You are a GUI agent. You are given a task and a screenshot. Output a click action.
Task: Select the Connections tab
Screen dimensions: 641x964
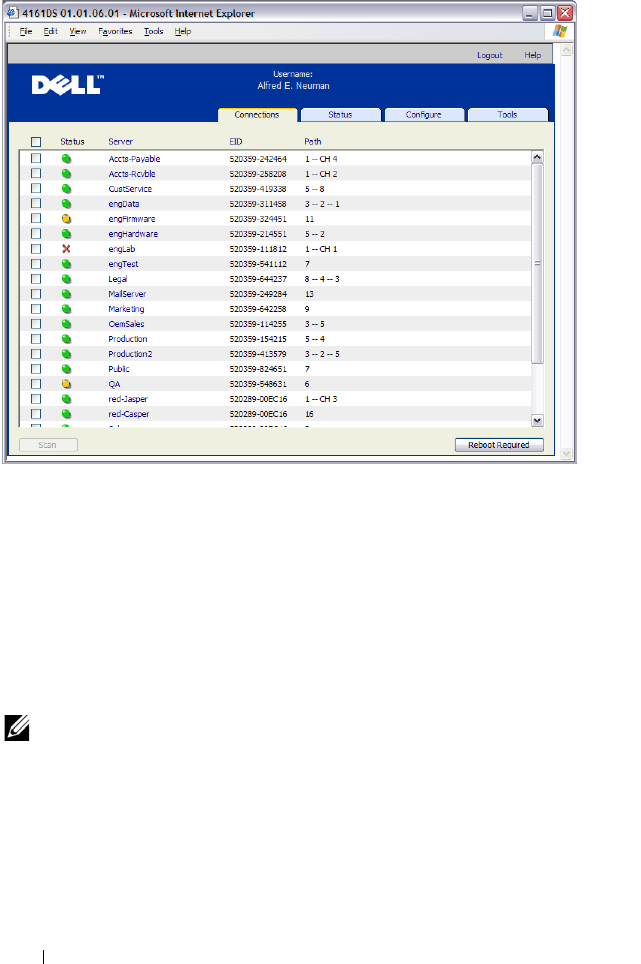(x=257, y=115)
